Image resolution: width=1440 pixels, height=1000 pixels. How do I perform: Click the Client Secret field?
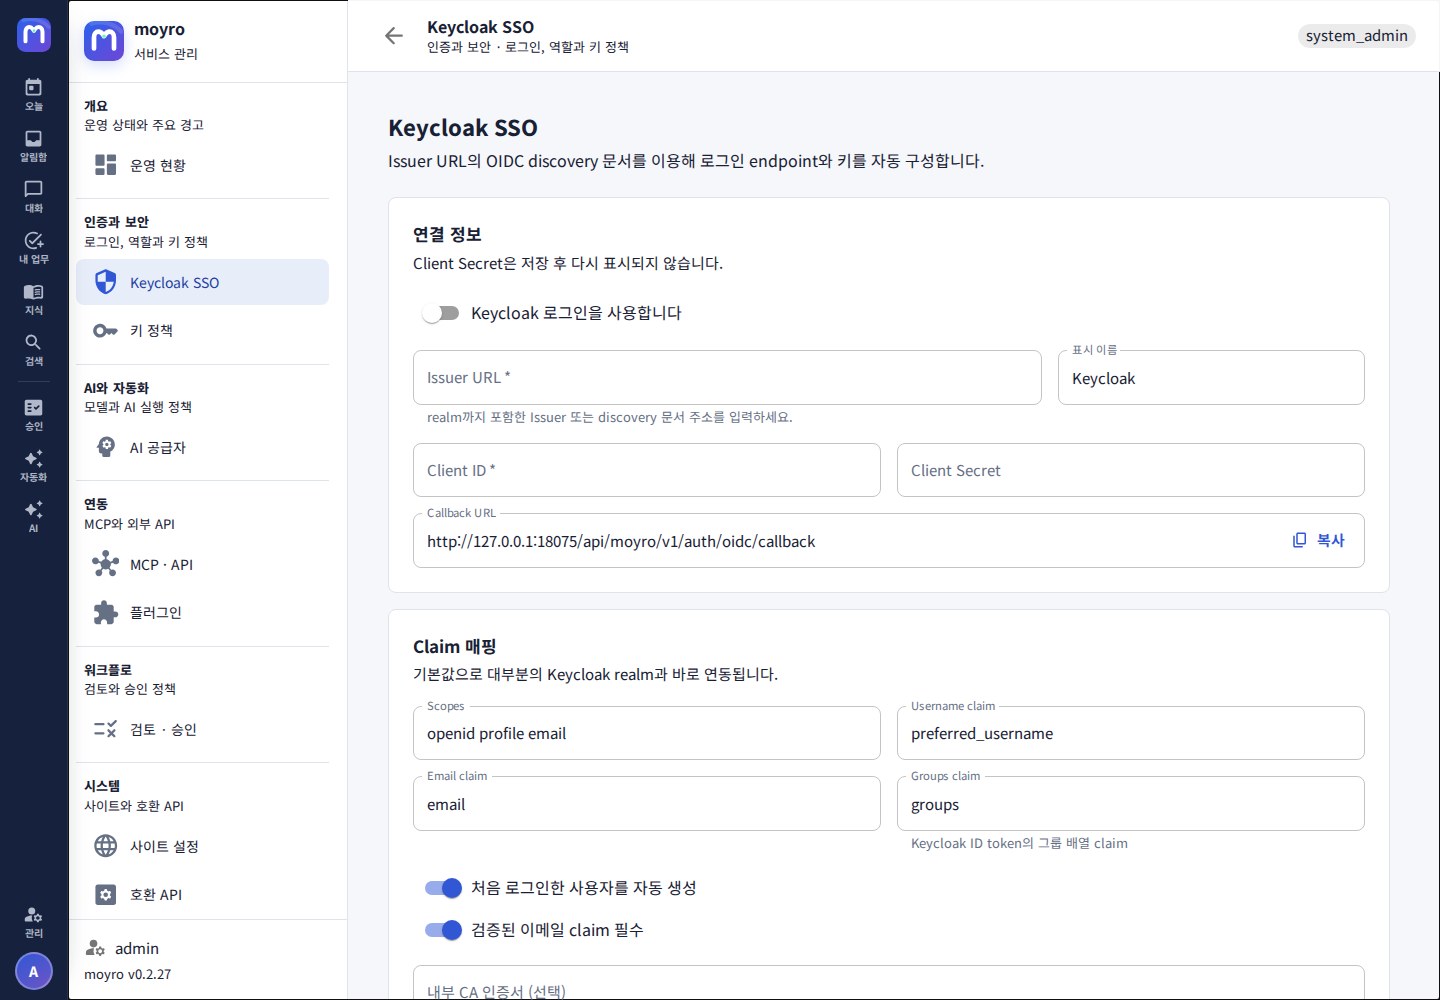(x=1130, y=470)
